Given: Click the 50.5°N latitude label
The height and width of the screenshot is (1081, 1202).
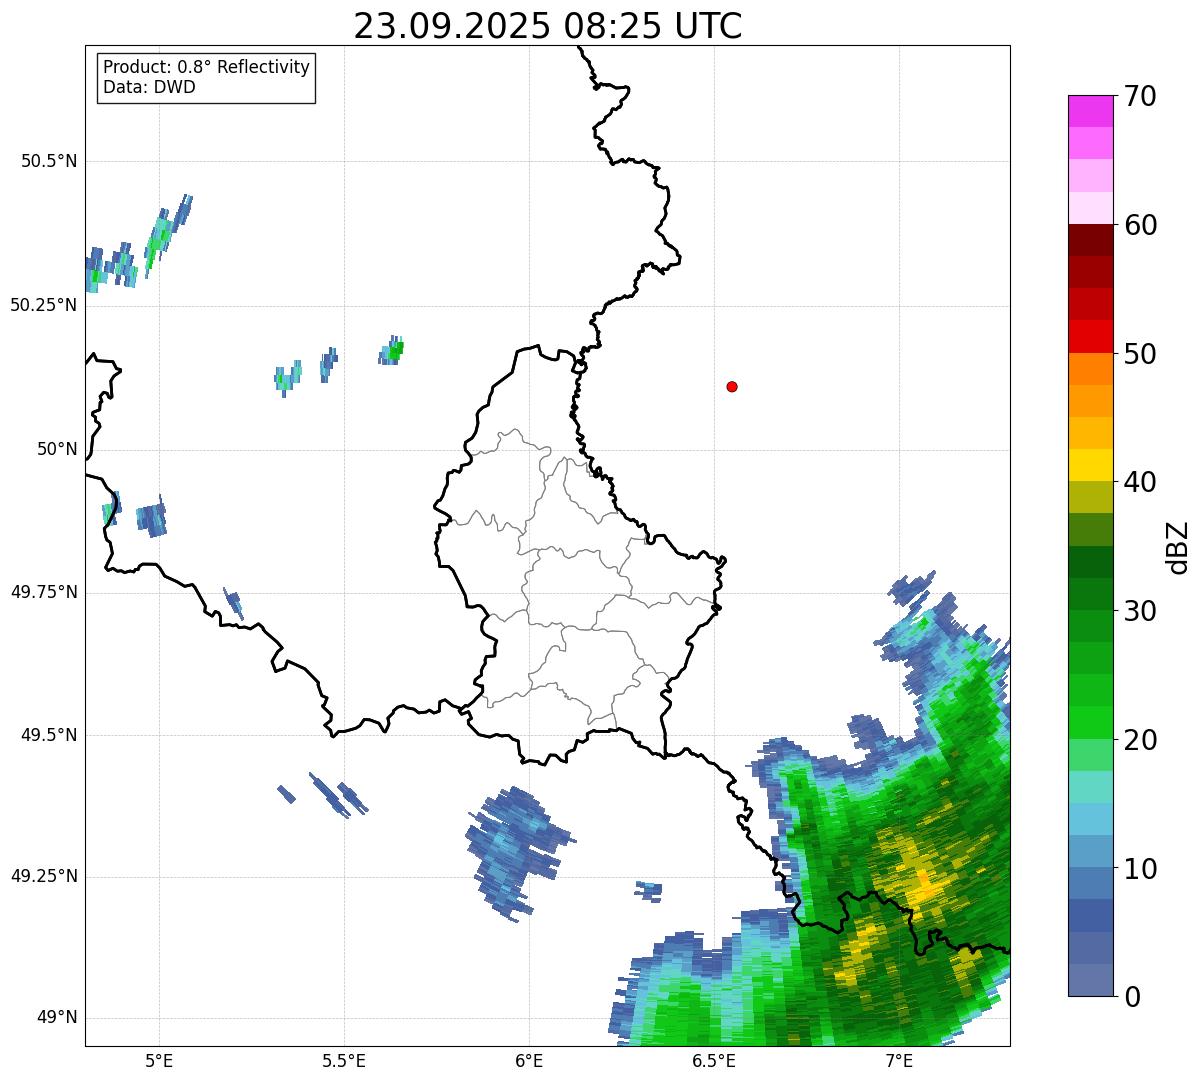Looking at the screenshot, I should coord(49,161).
